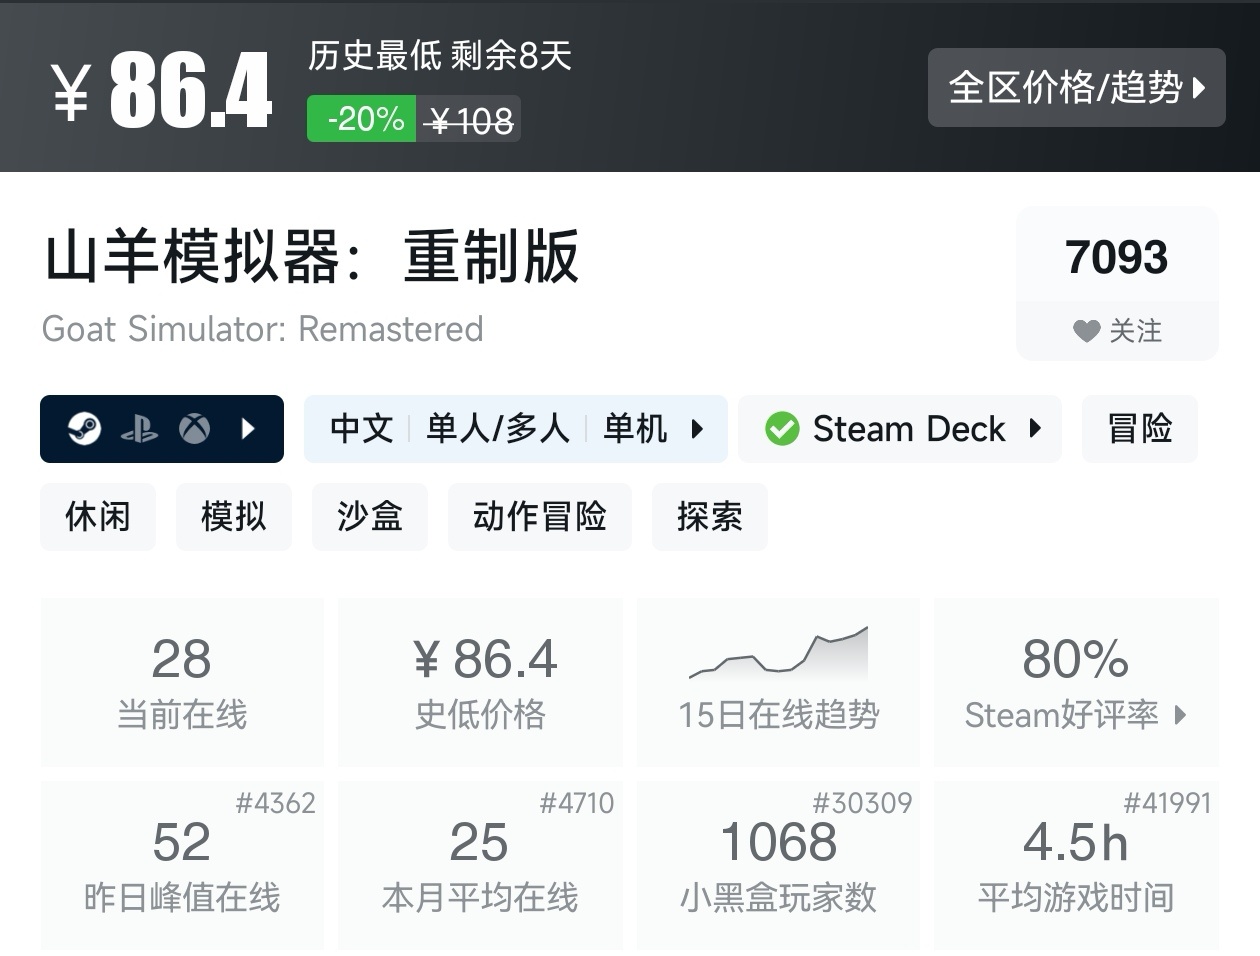
Task: Click the green Steam Deck verified checkmark
Action: pyautogui.click(x=782, y=429)
